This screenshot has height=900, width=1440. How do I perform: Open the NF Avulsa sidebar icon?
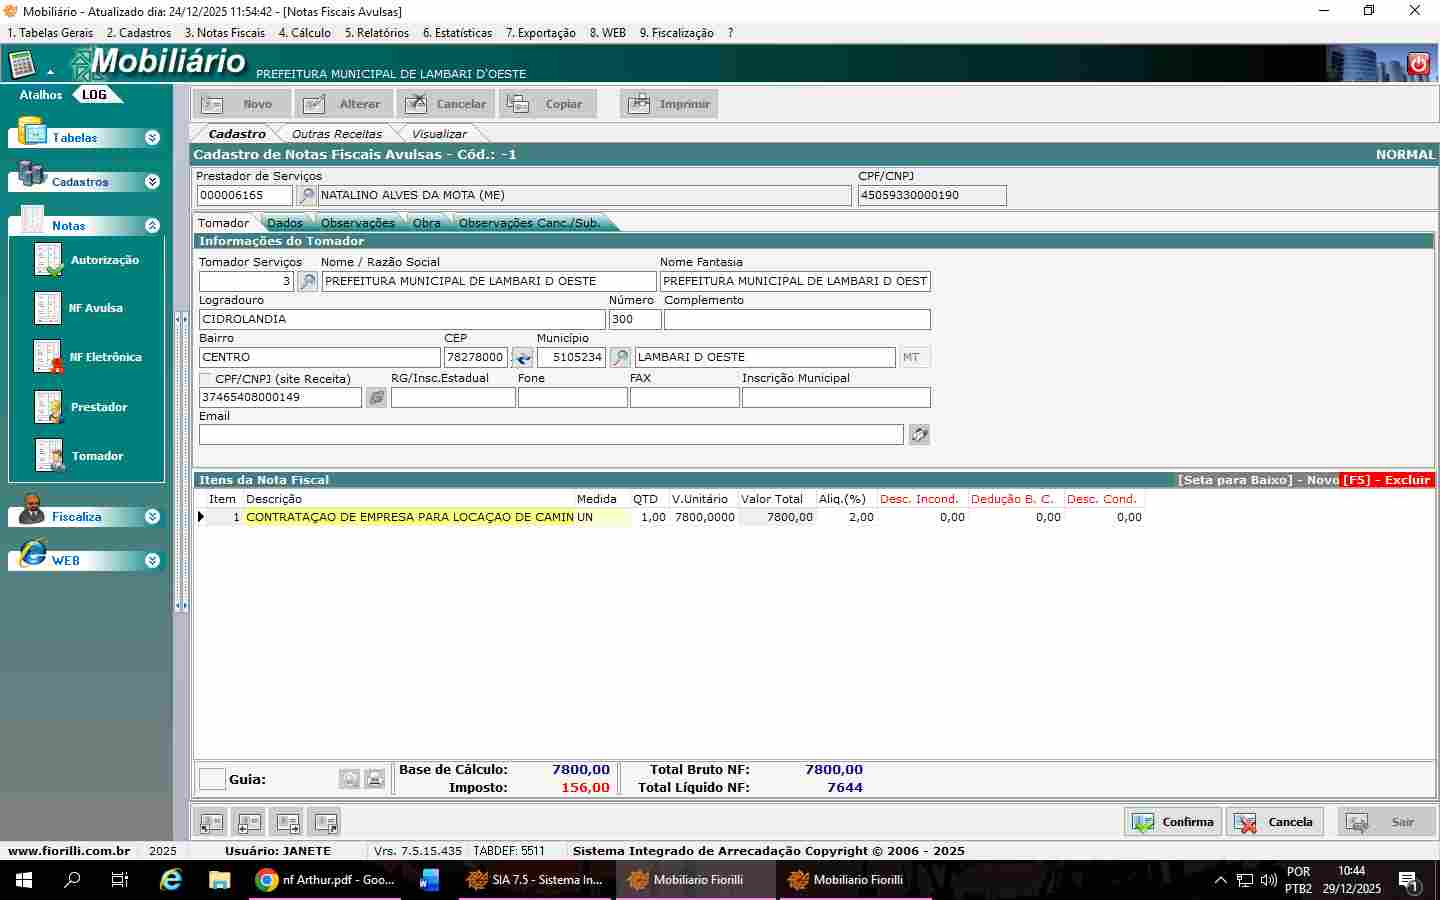pos(48,308)
